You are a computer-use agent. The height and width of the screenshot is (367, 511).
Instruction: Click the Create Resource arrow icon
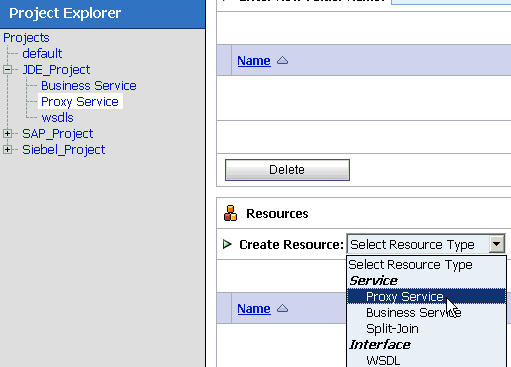click(227, 244)
